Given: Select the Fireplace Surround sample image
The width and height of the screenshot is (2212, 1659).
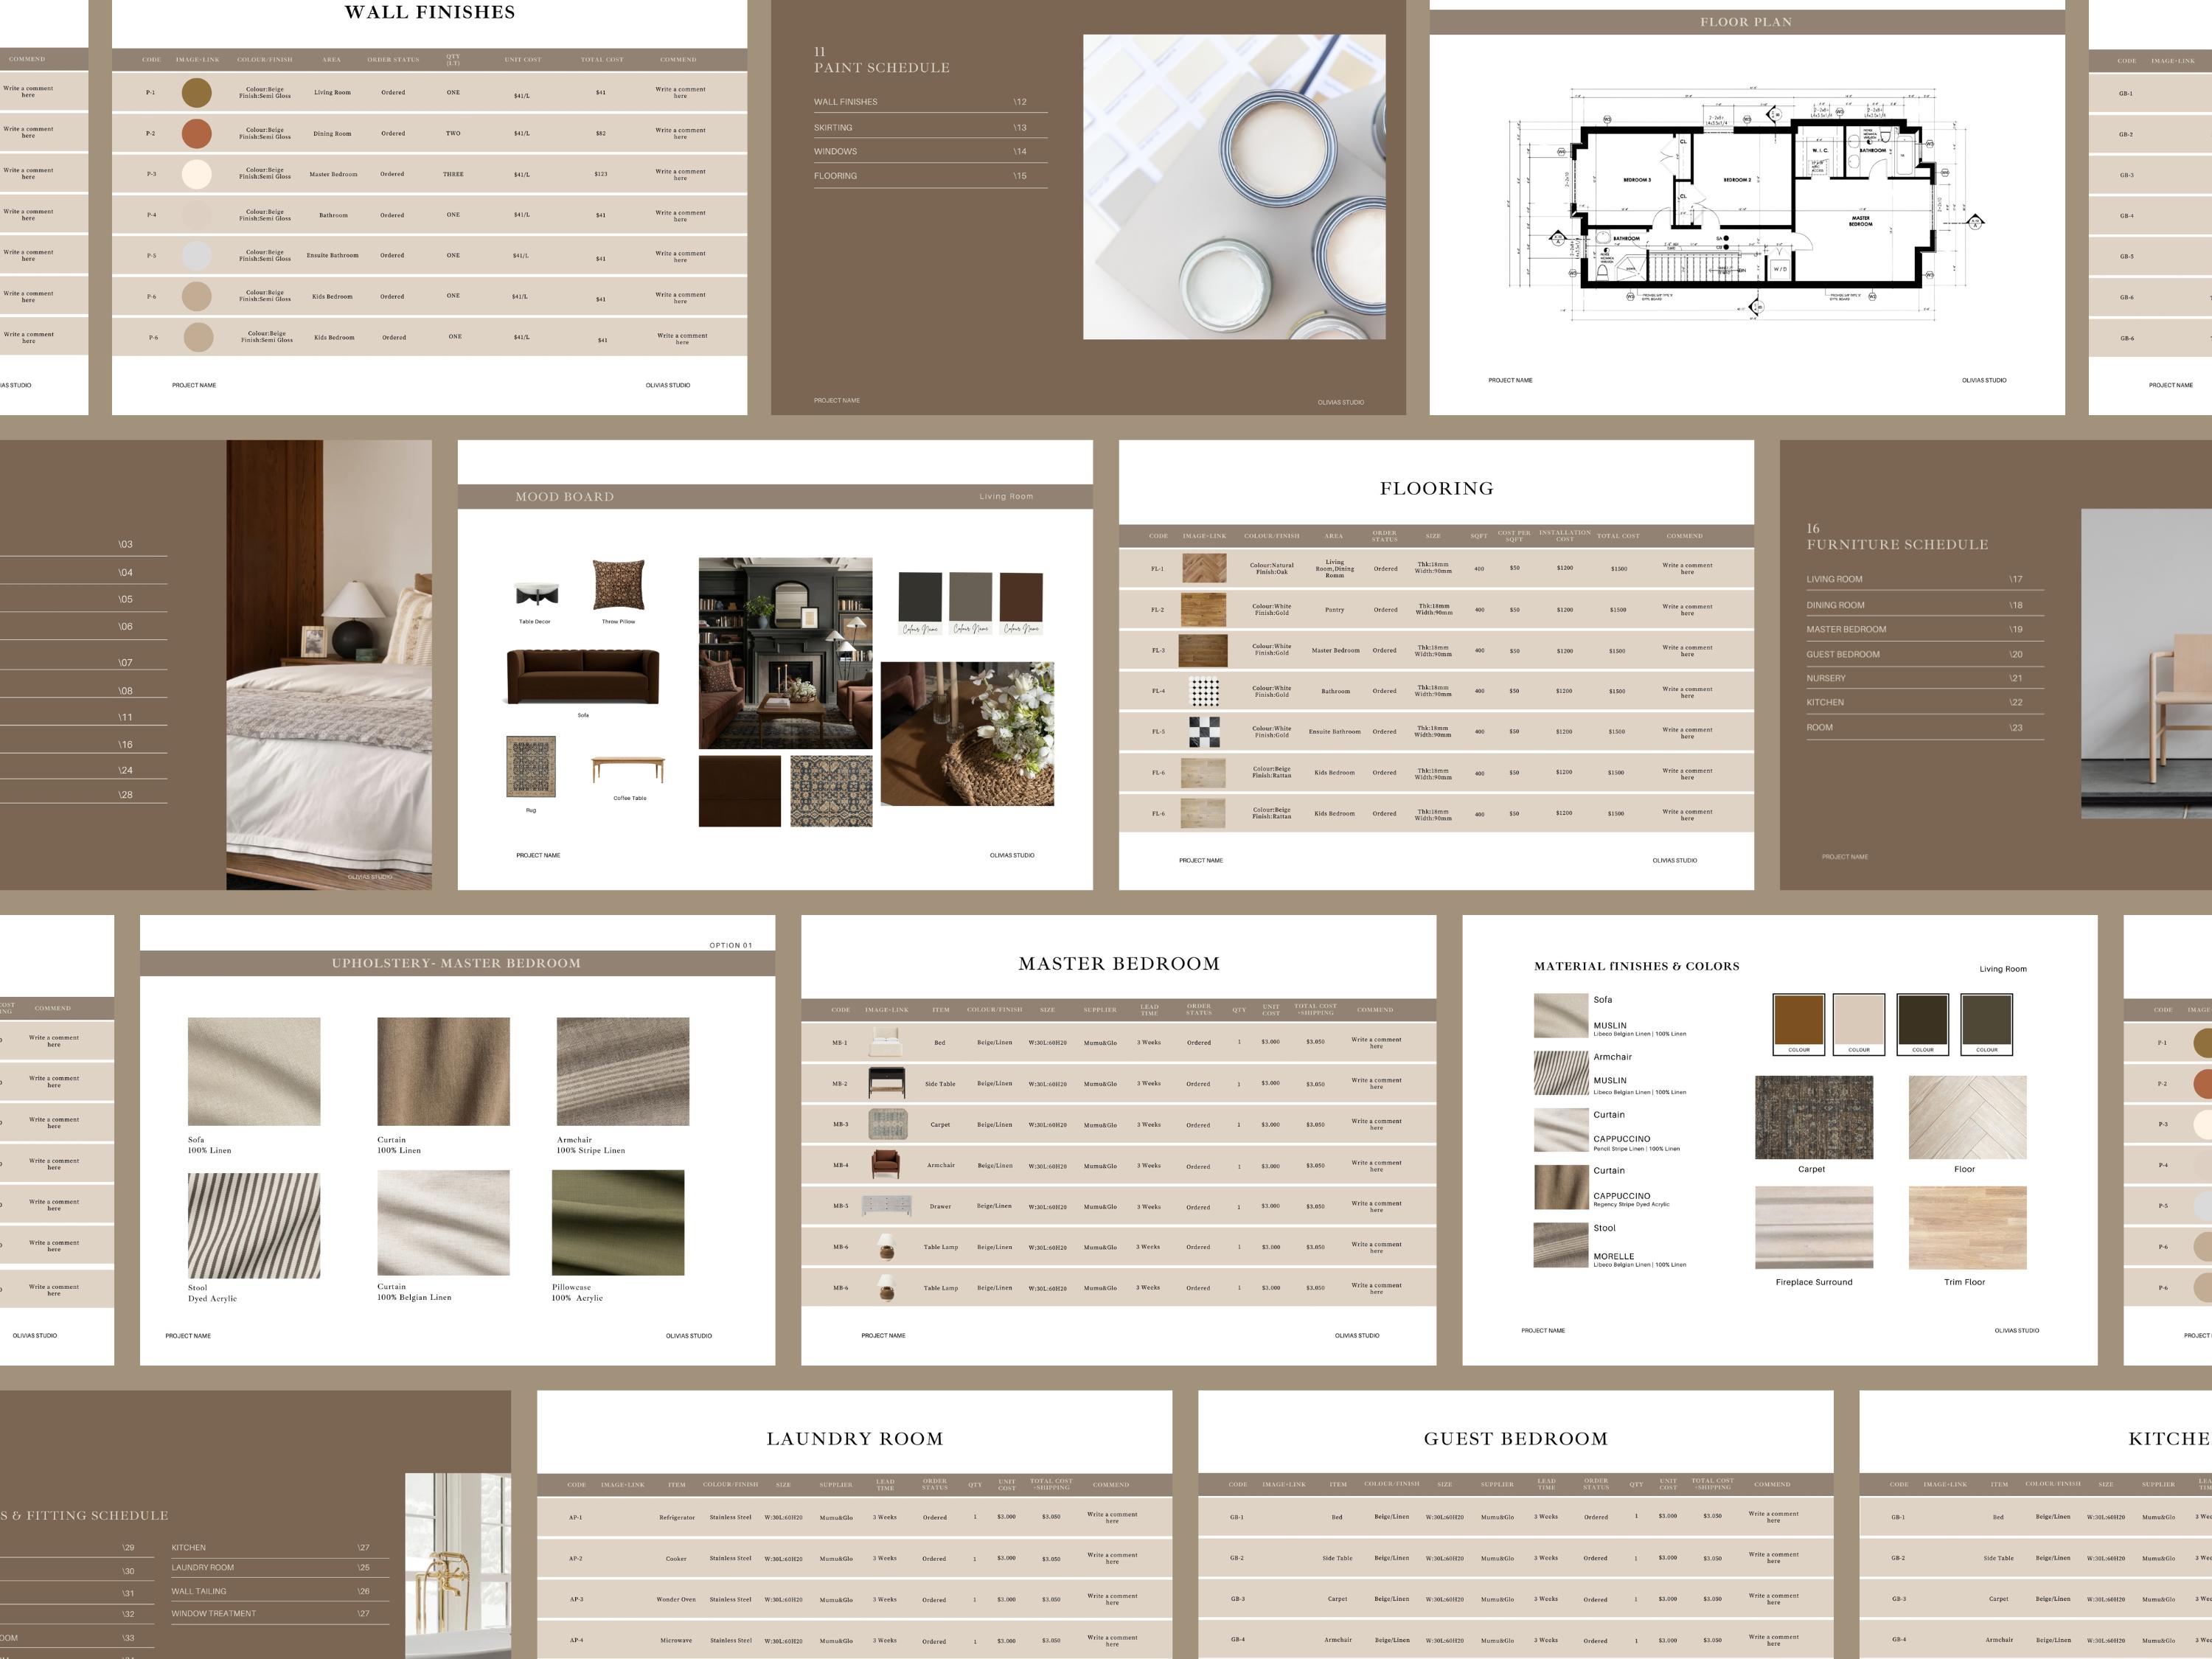Looking at the screenshot, I should [x=1814, y=1227].
